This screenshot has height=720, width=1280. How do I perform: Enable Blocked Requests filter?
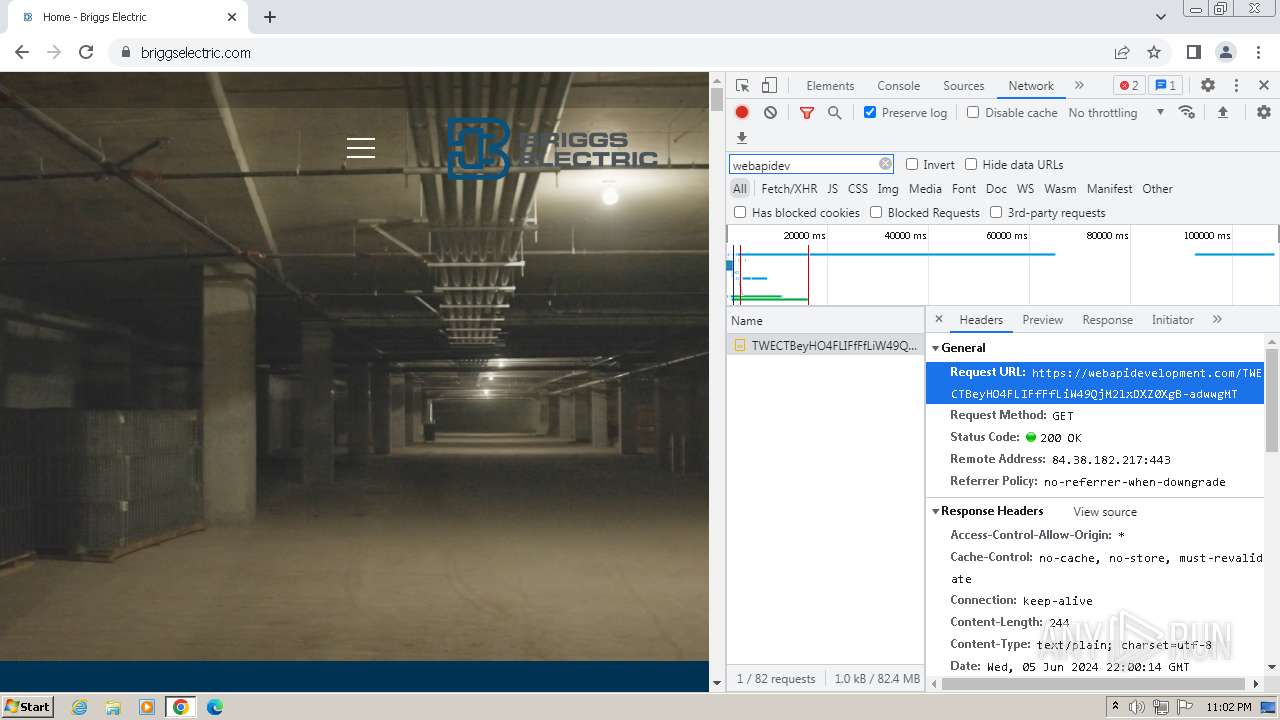coord(876,212)
